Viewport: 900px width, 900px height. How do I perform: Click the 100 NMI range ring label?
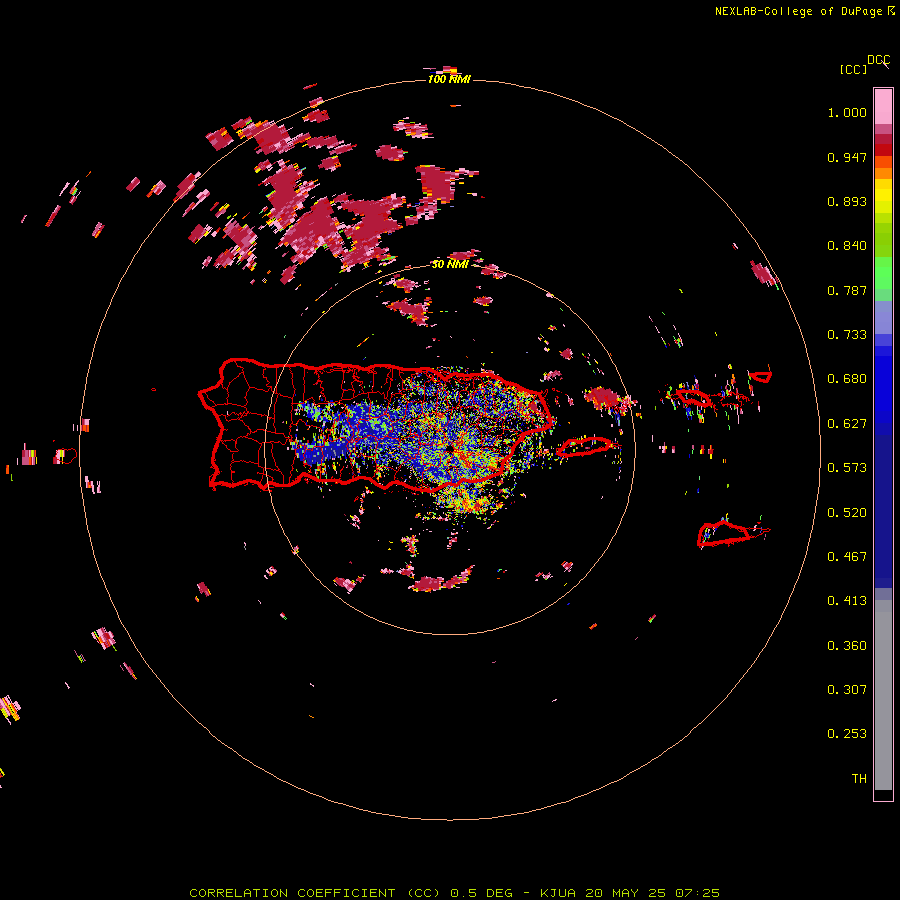(449, 79)
